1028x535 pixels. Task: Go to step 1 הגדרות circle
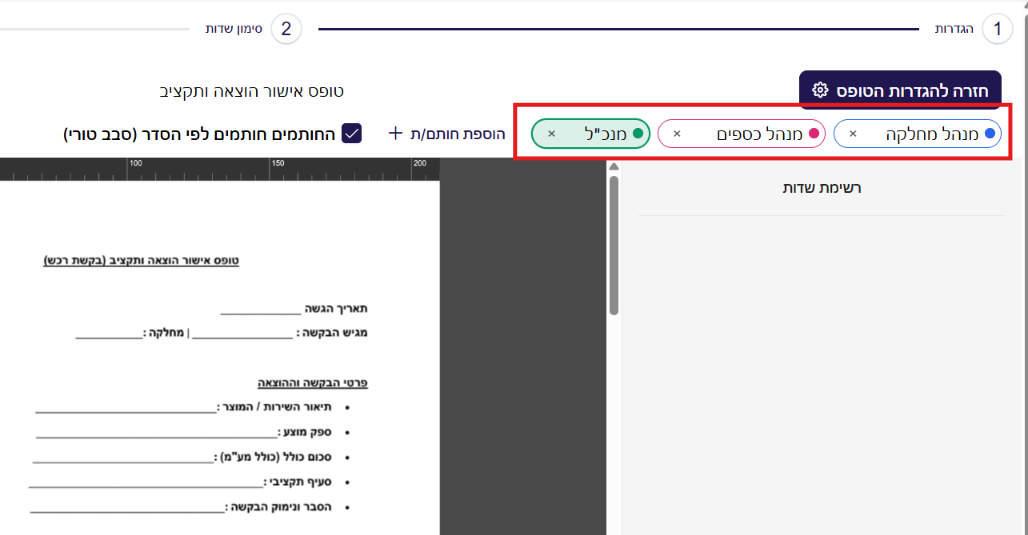pyautogui.click(x=997, y=29)
